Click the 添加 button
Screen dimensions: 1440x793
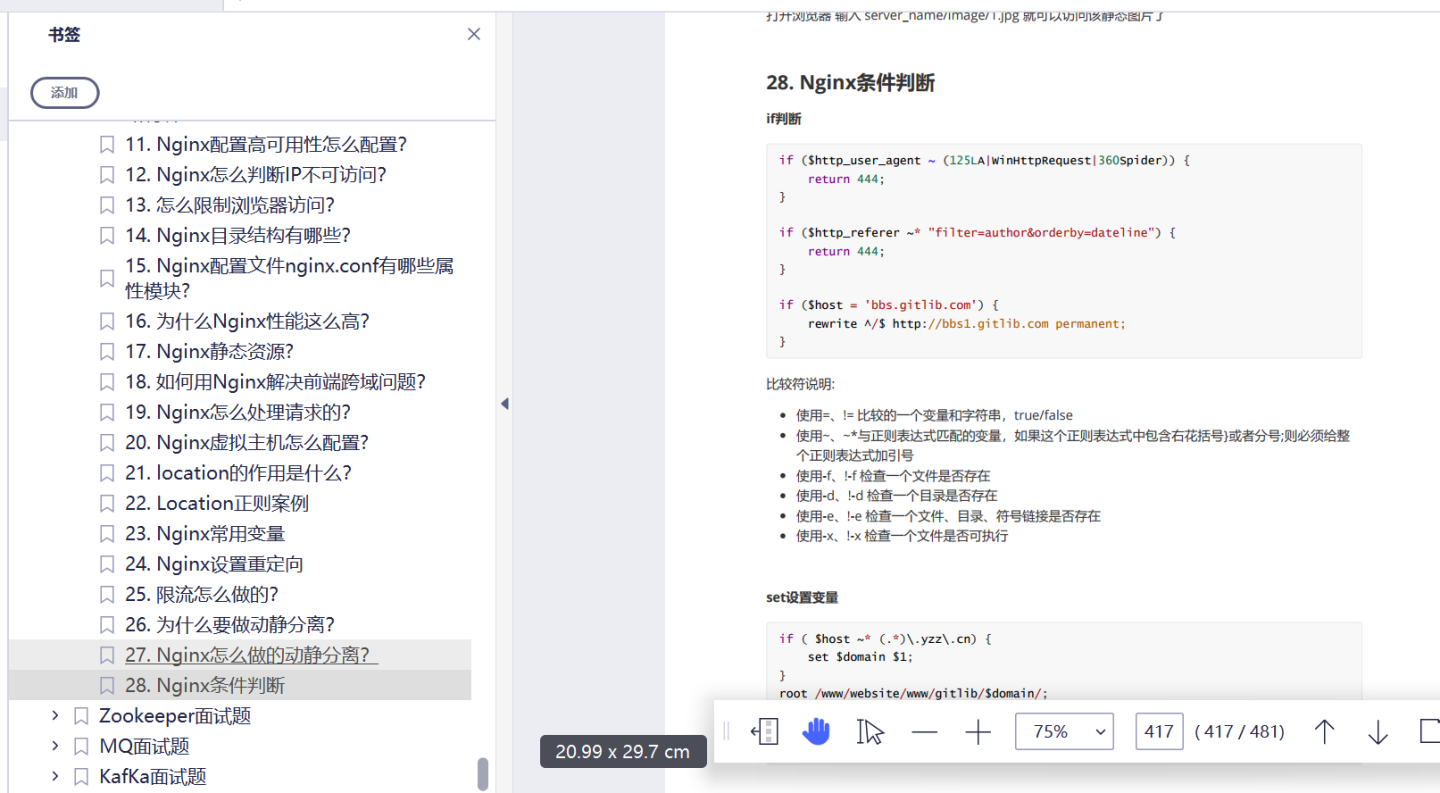click(x=65, y=92)
